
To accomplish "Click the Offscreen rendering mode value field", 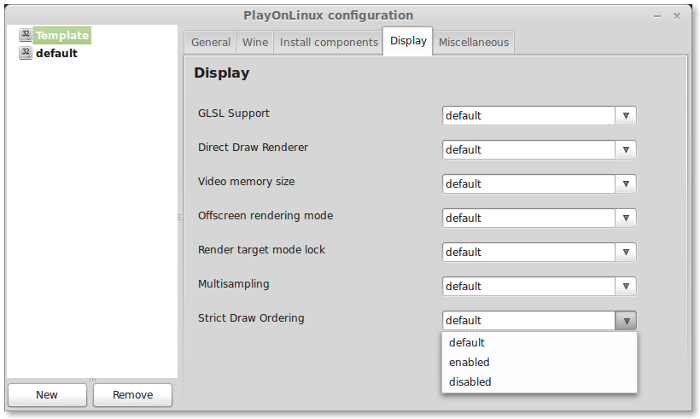I will tap(529, 218).
